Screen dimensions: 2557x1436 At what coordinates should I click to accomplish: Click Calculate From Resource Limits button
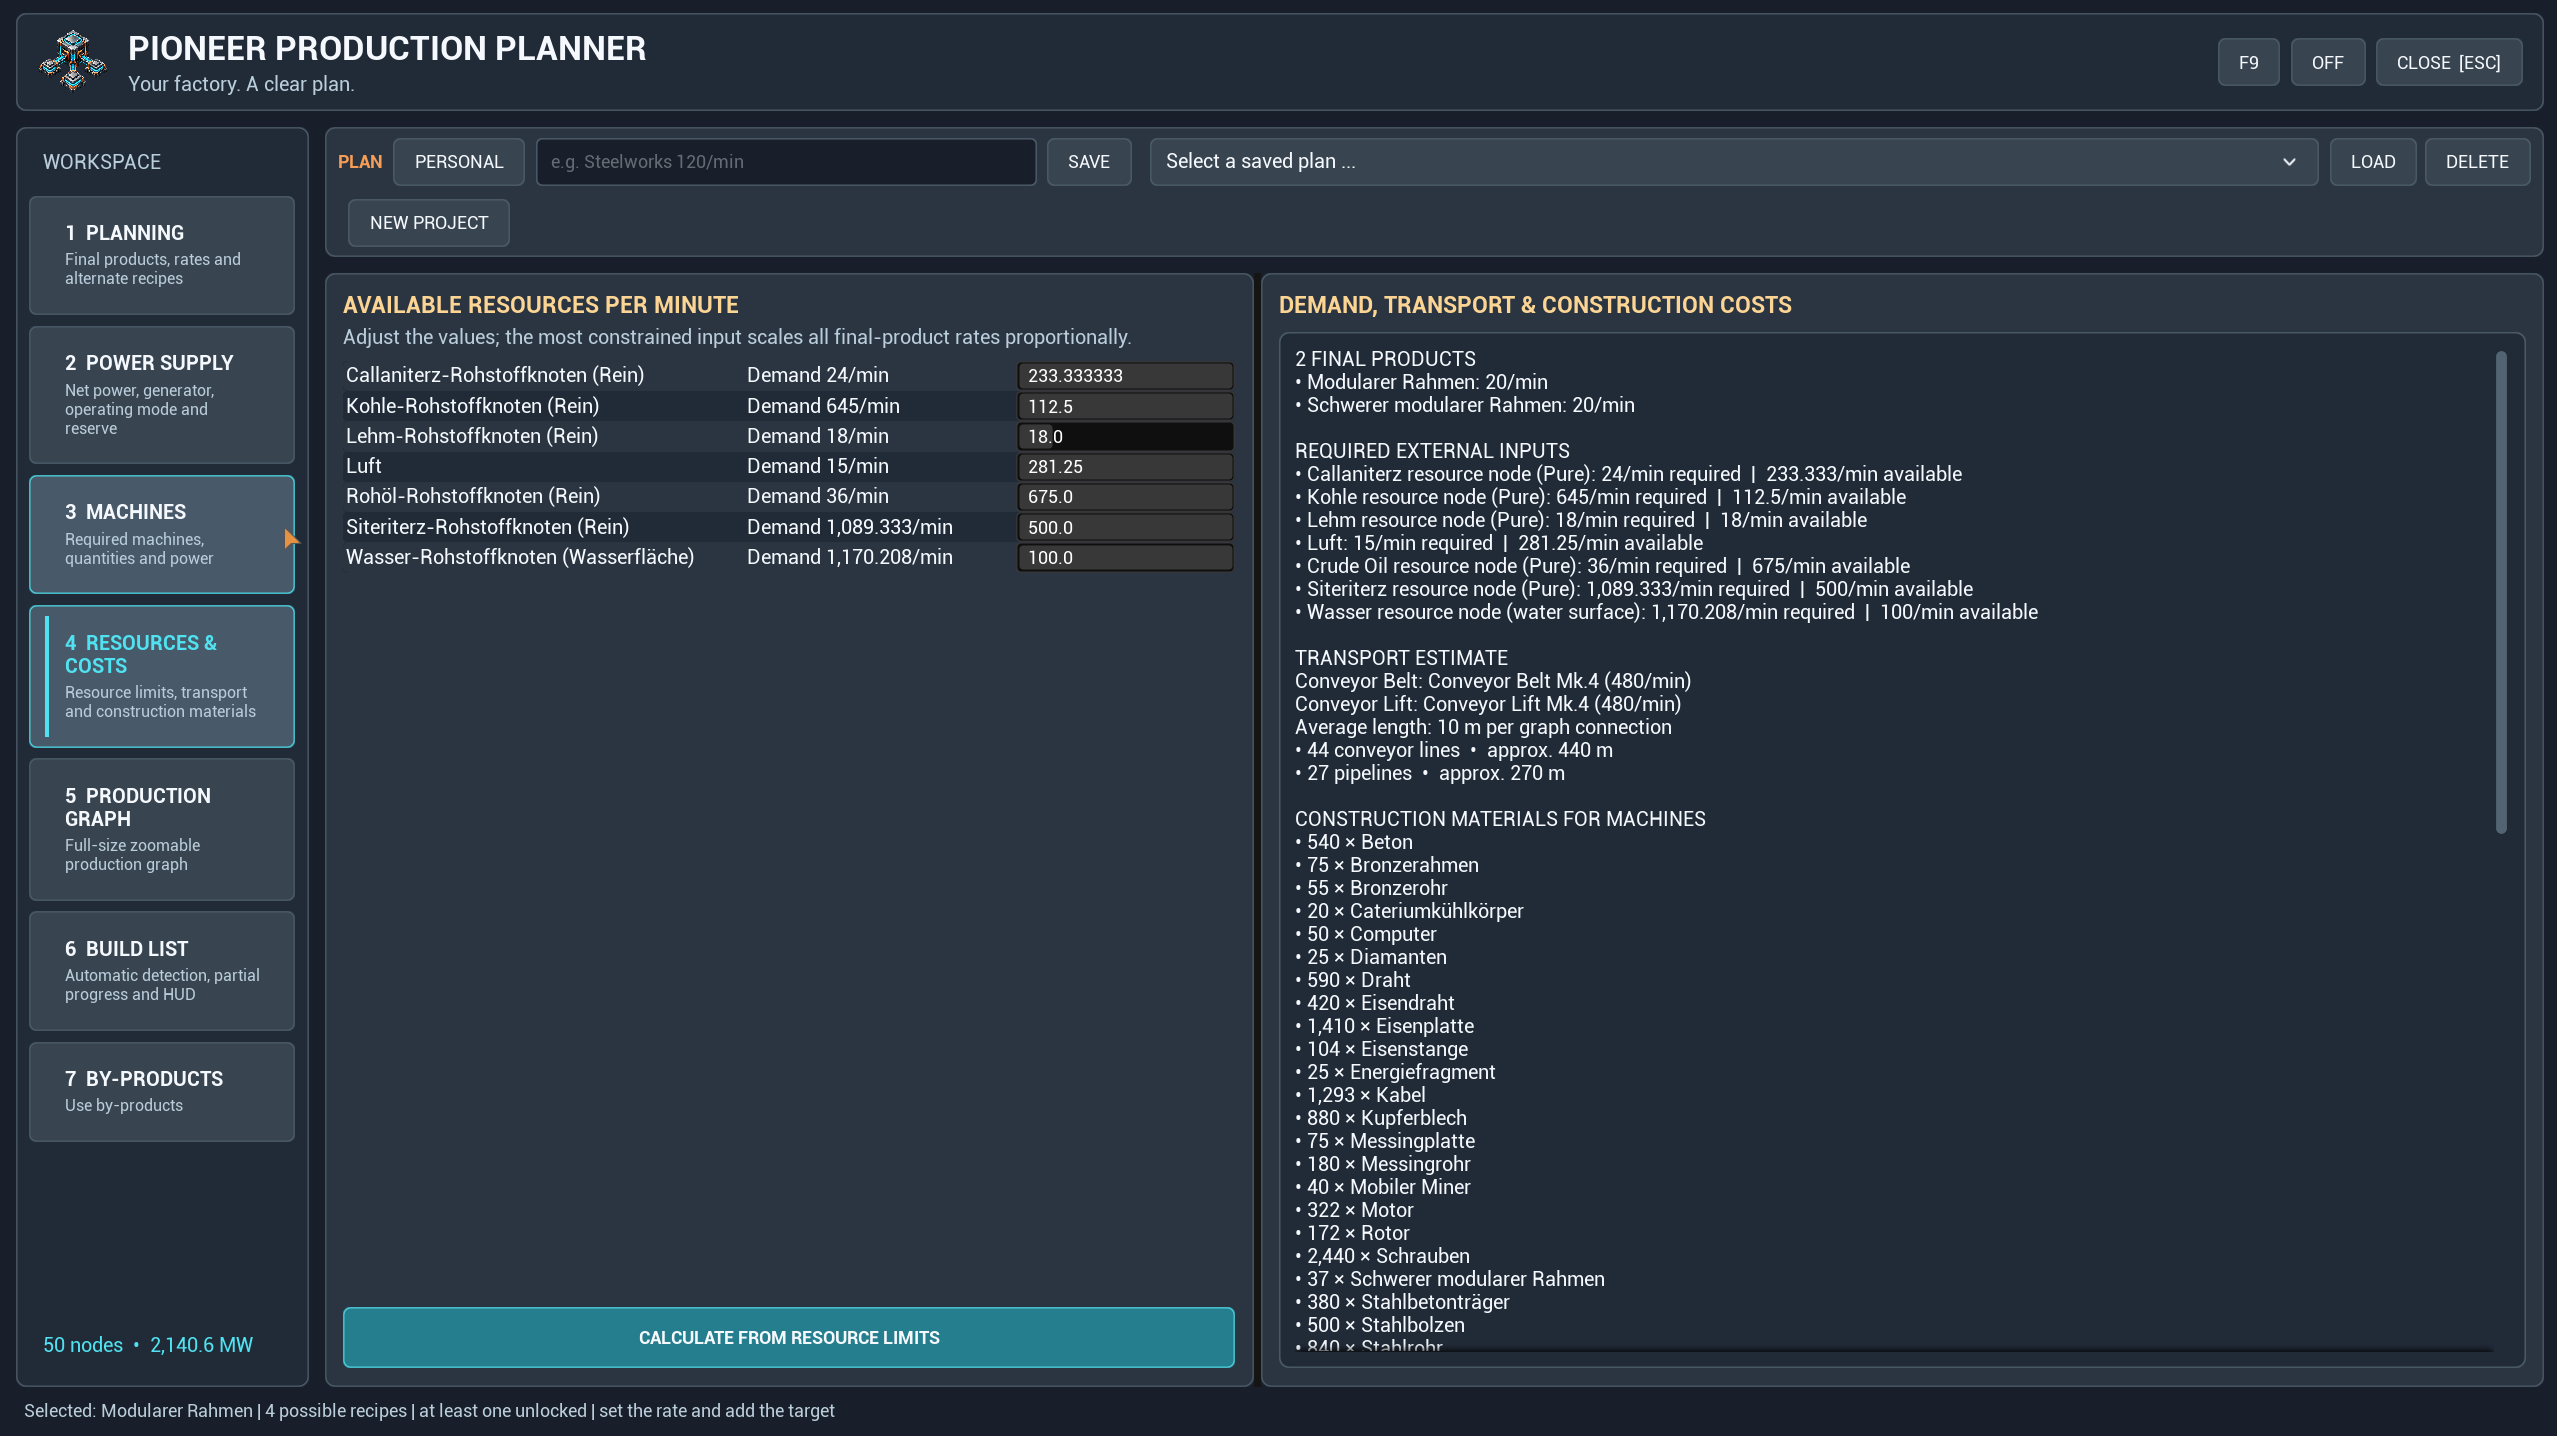click(788, 1337)
